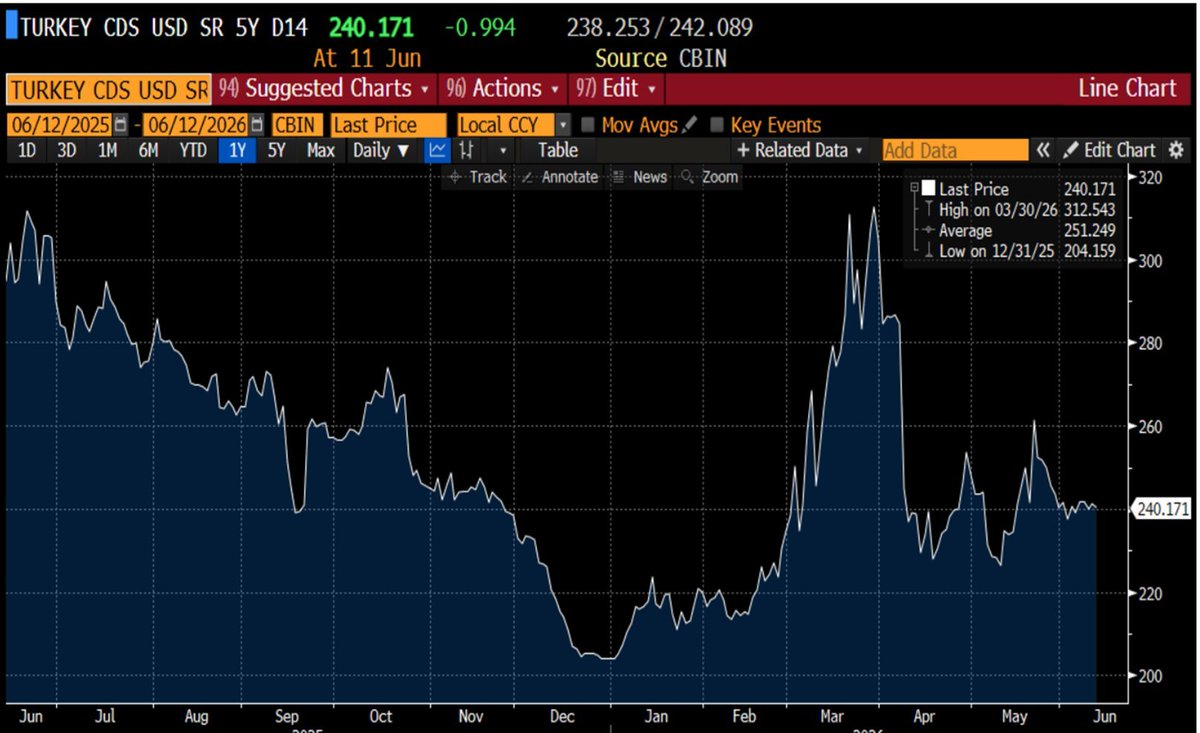Activate the Annotate tool
This screenshot has height=733, width=1200.
coord(559,177)
